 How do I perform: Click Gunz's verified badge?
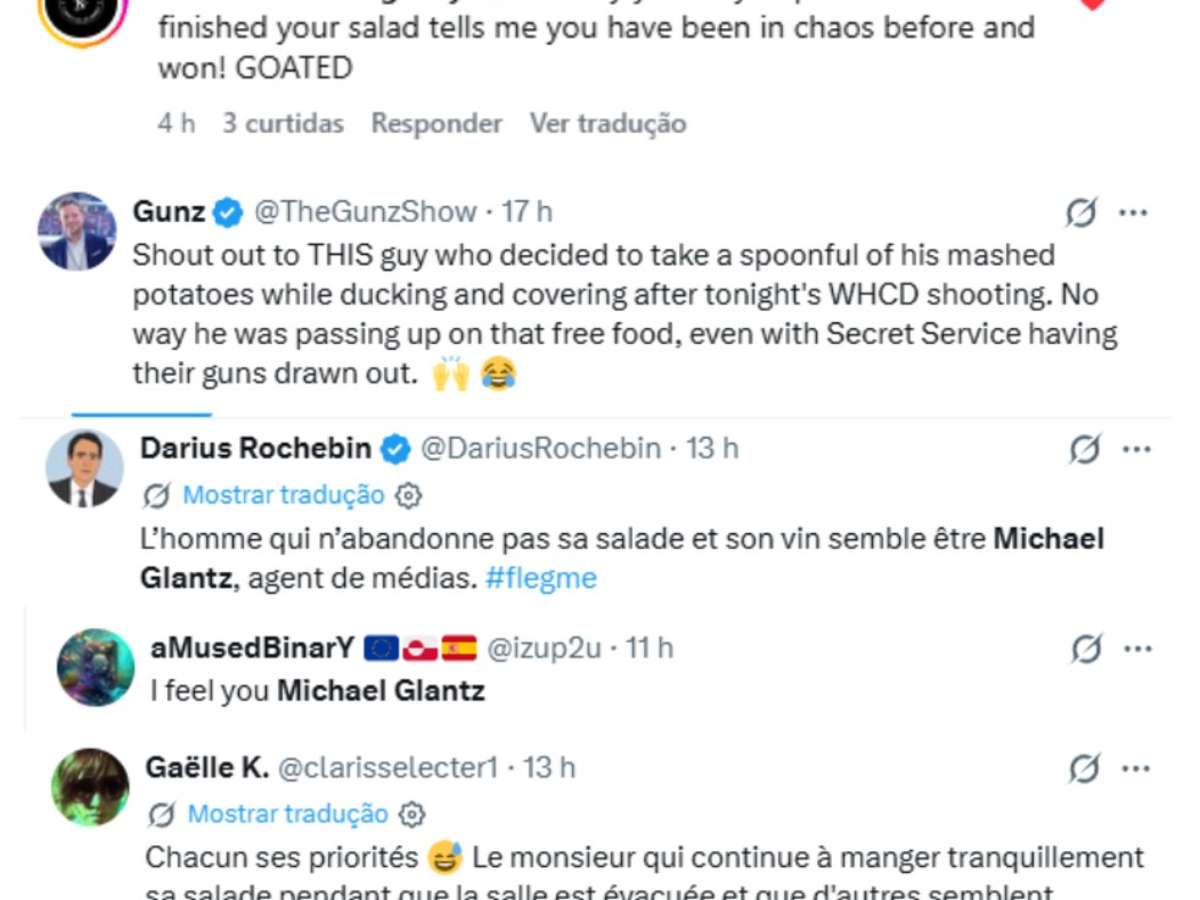coord(228,212)
